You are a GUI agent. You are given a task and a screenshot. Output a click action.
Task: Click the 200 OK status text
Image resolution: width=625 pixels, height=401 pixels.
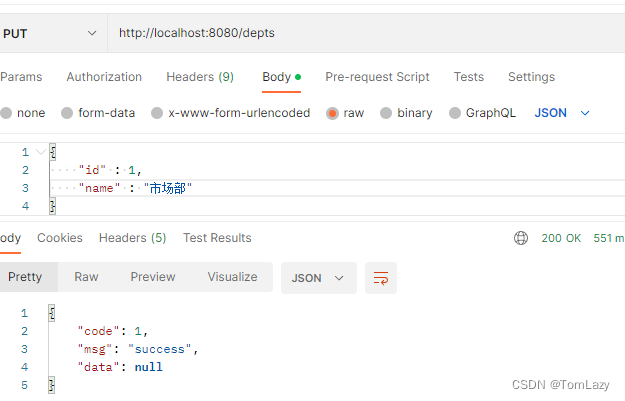click(559, 238)
